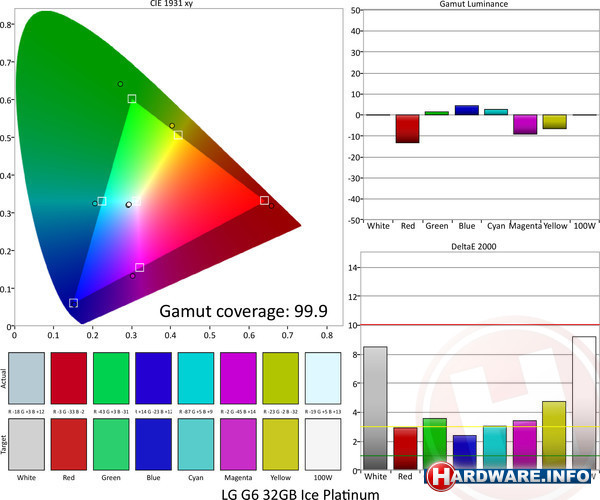Click the Target Blue color swatch

coord(153,444)
